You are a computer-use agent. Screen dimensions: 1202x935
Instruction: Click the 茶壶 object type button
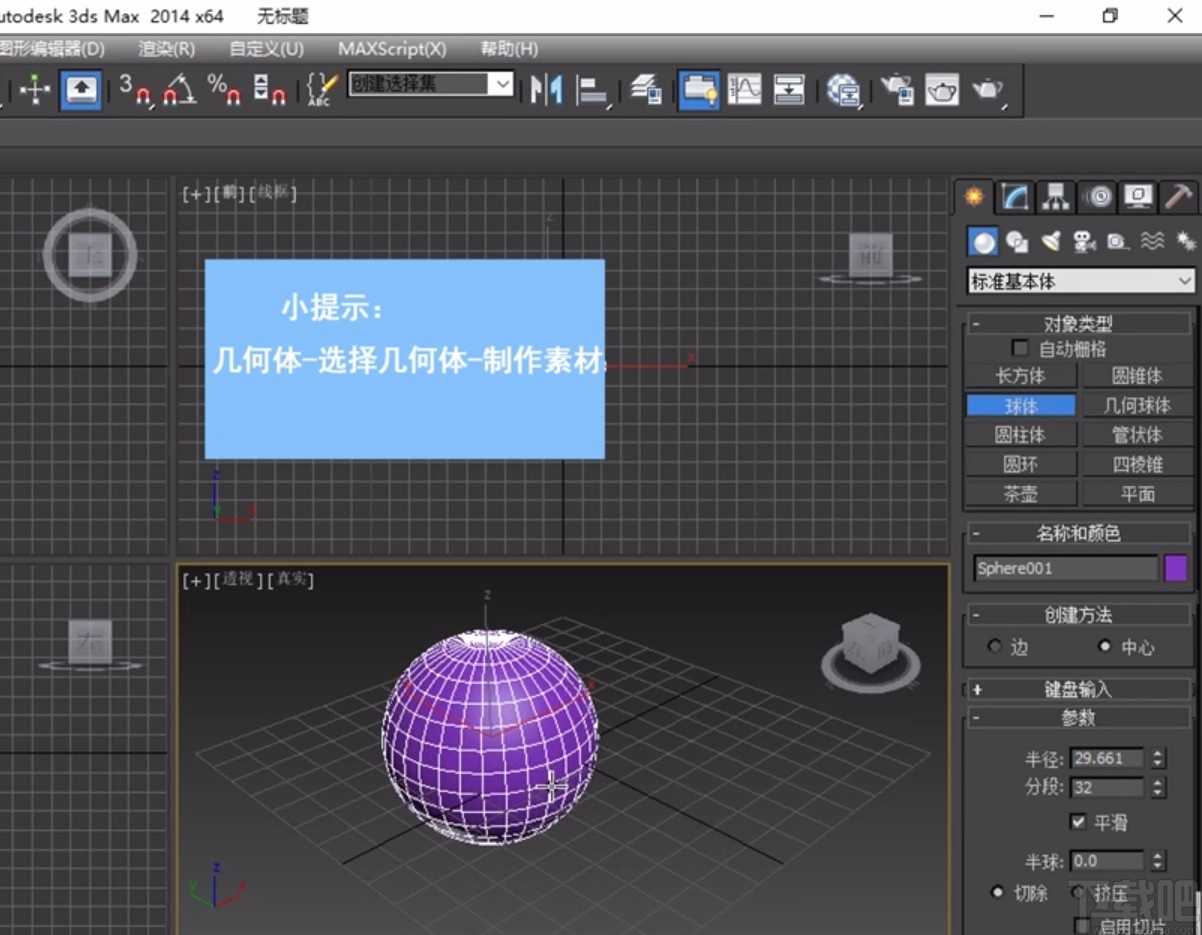pyautogui.click(x=1021, y=493)
